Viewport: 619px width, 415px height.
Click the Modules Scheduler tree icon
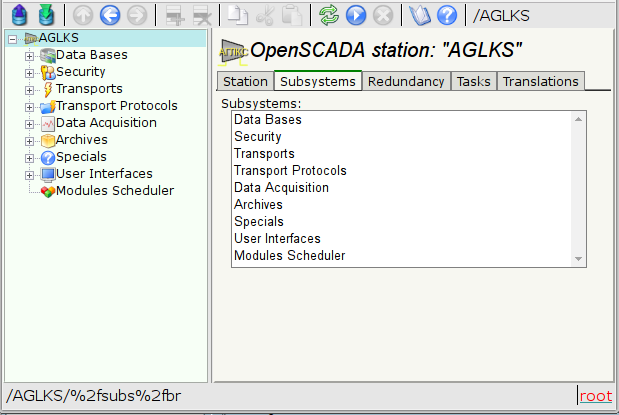coord(47,191)
